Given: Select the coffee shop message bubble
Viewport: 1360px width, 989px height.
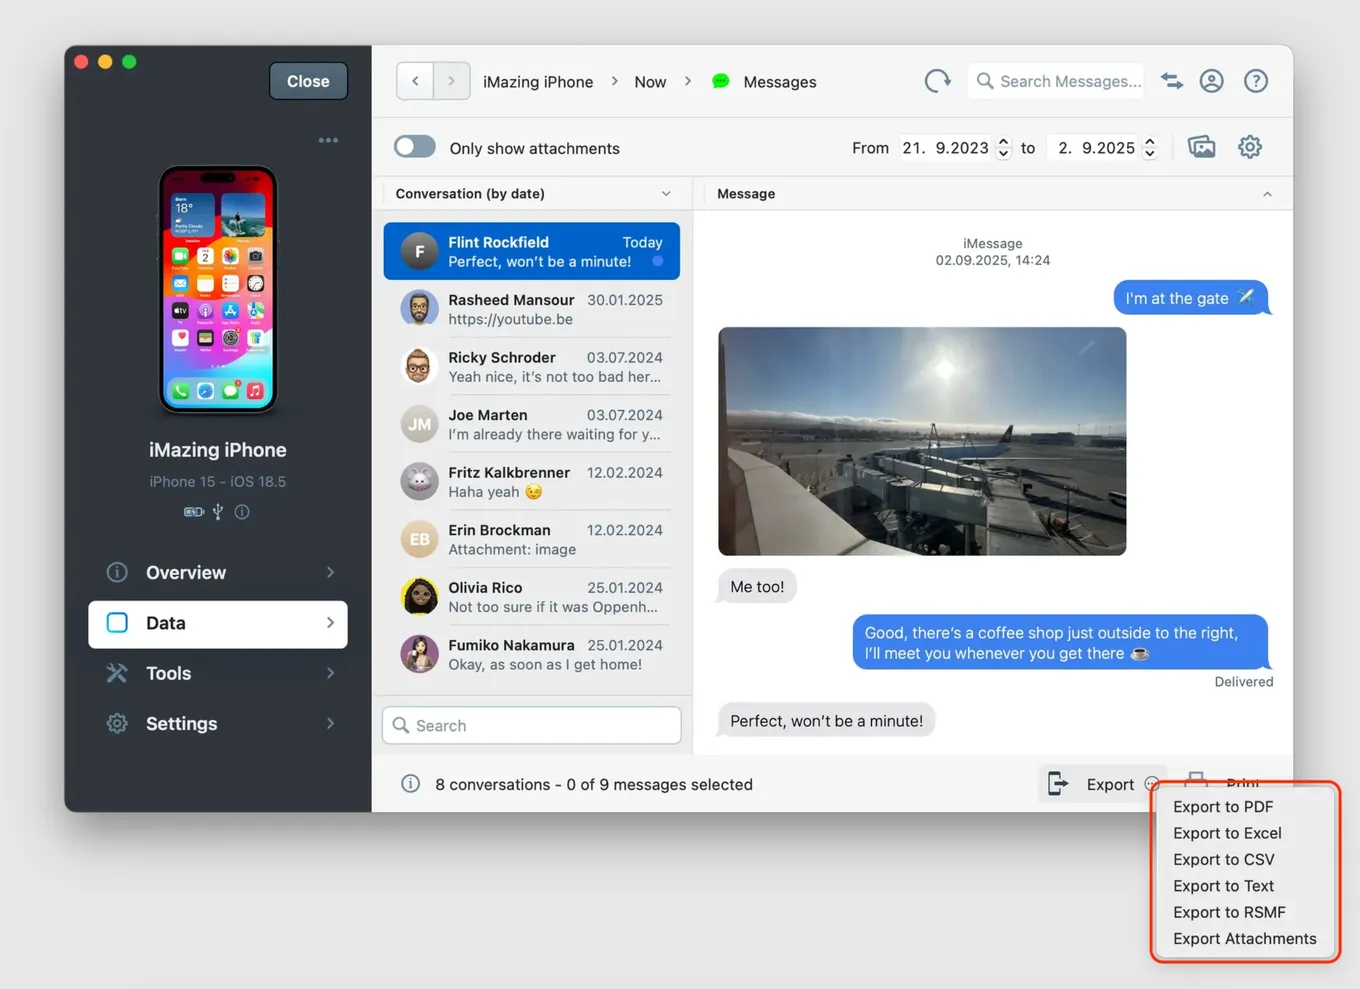Looking at the screenshot, I should coord(1060,643).
